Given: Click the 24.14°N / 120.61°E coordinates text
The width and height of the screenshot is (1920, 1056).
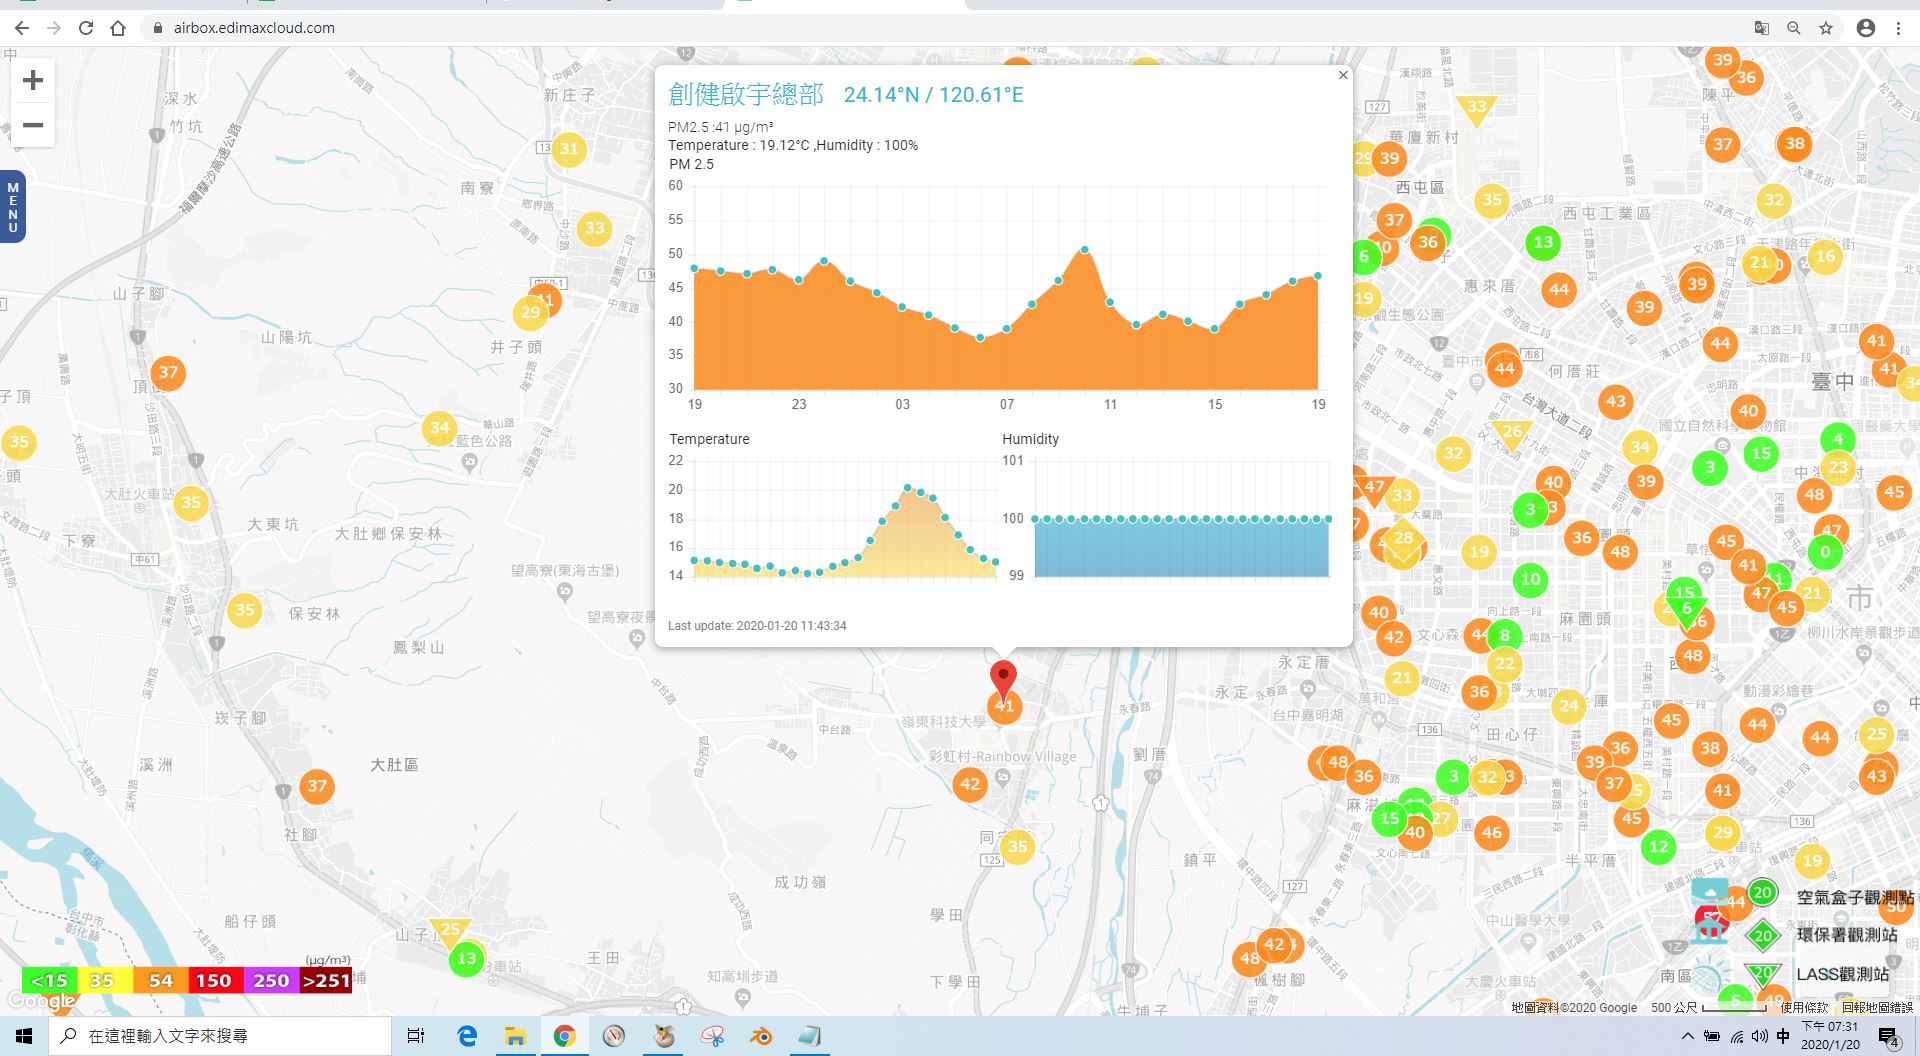Looking at the screenshot, I should click(x=933, y=95).
